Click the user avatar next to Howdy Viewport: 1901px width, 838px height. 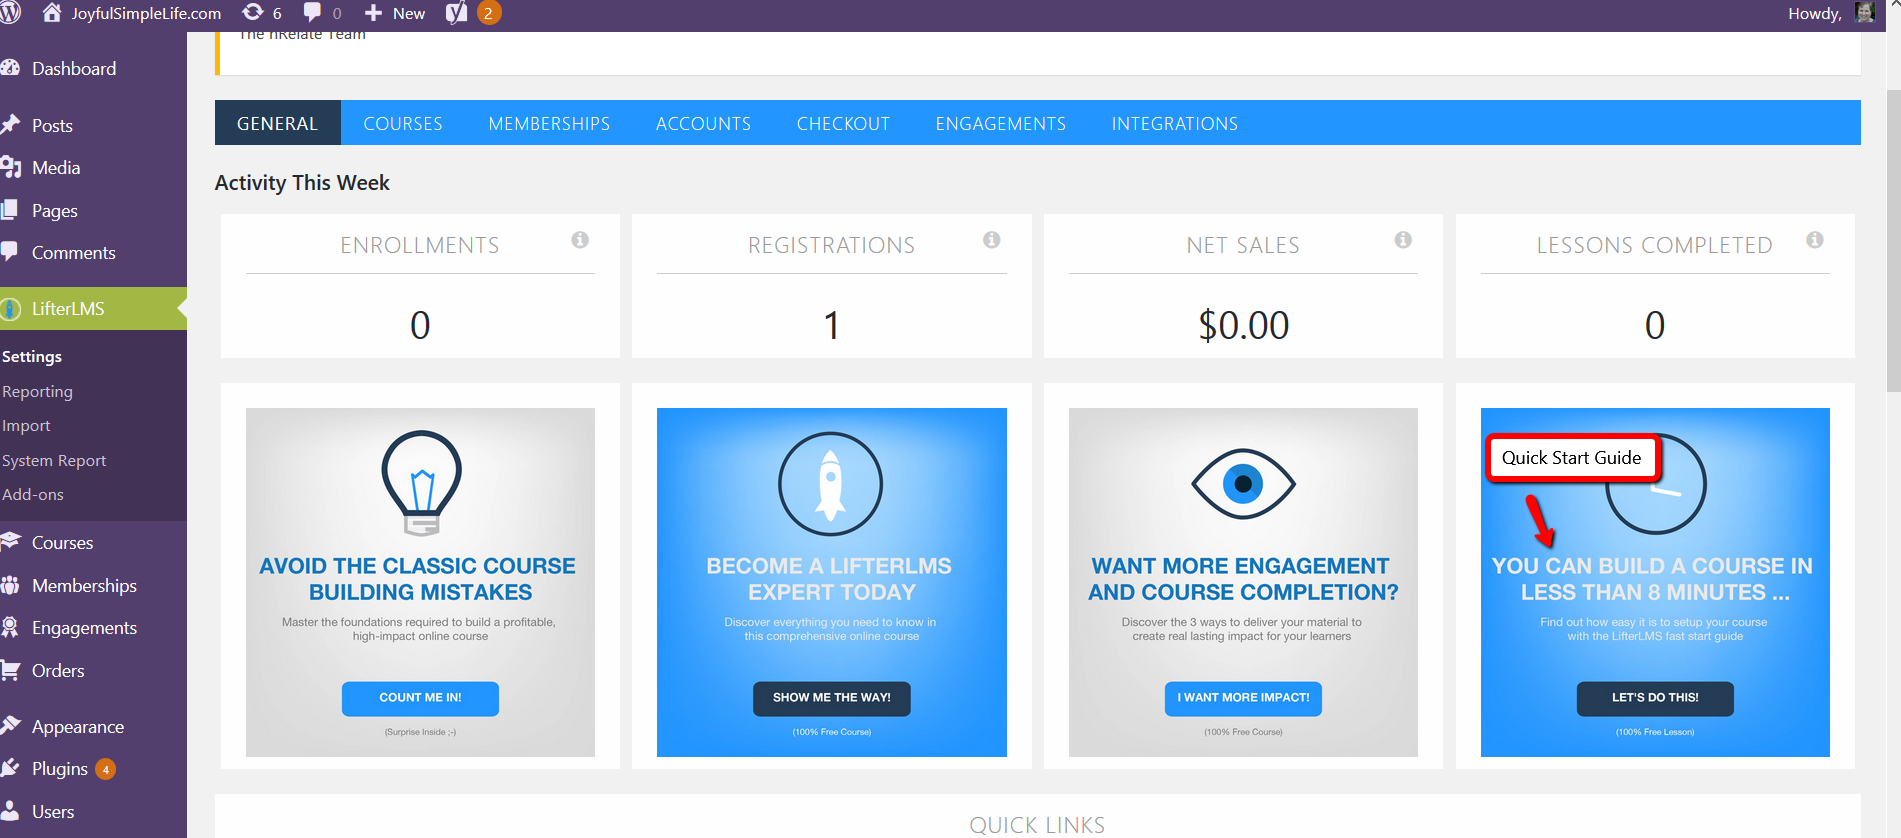click(x=1864, y=12)
